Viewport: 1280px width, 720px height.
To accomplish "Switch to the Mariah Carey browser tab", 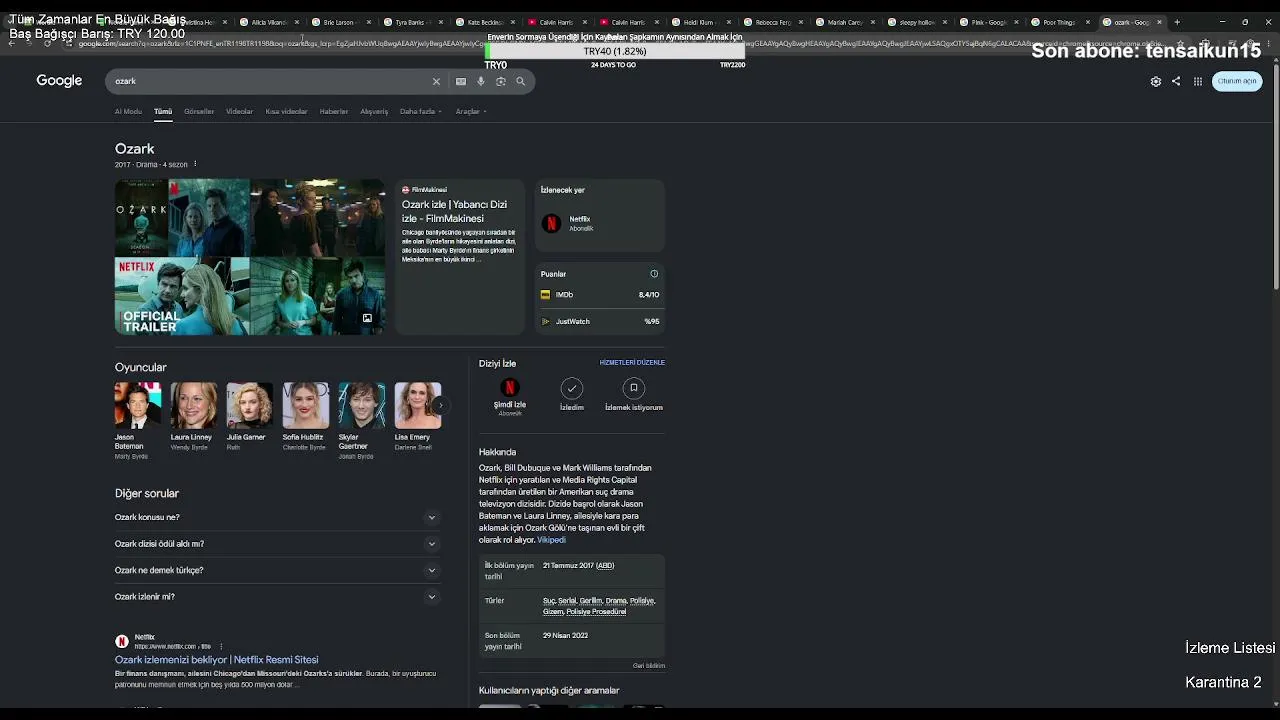I will click(x=844, y=22).
